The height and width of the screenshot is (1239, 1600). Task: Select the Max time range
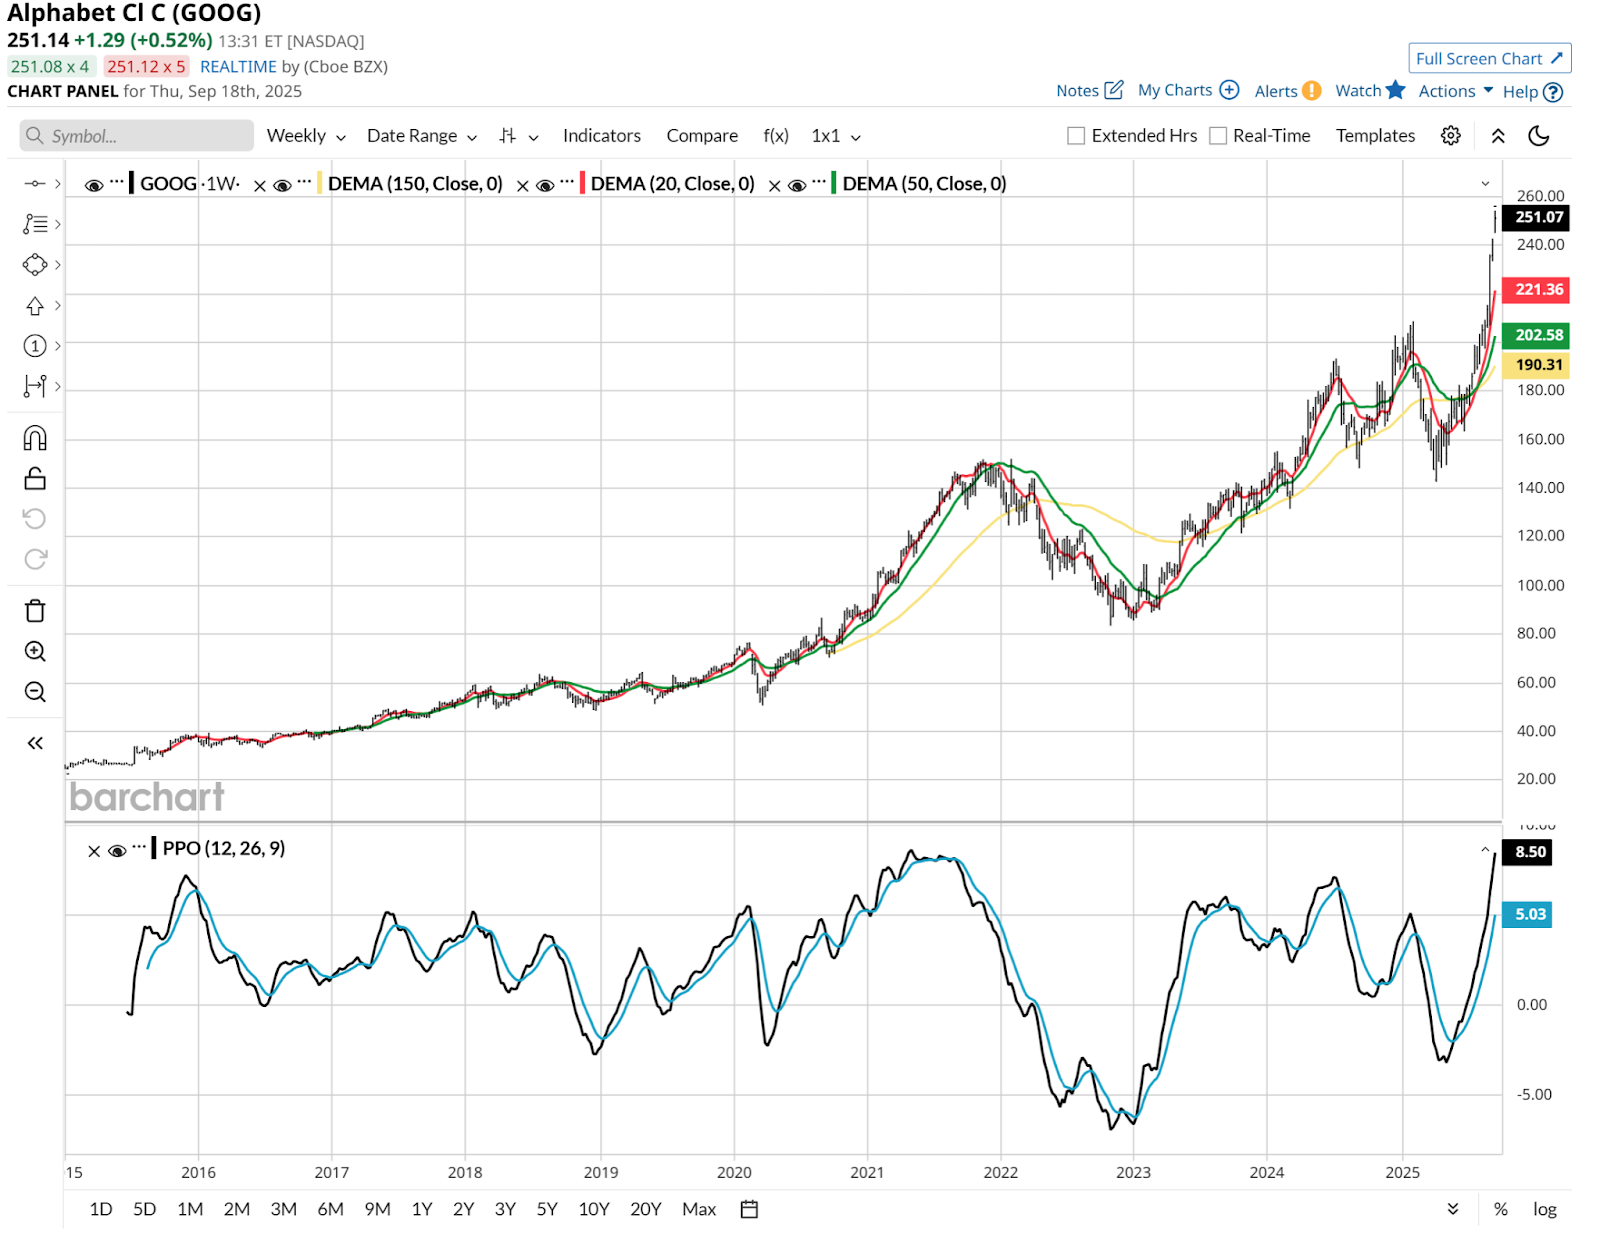pyautogui.click(x=699, y=1209)
